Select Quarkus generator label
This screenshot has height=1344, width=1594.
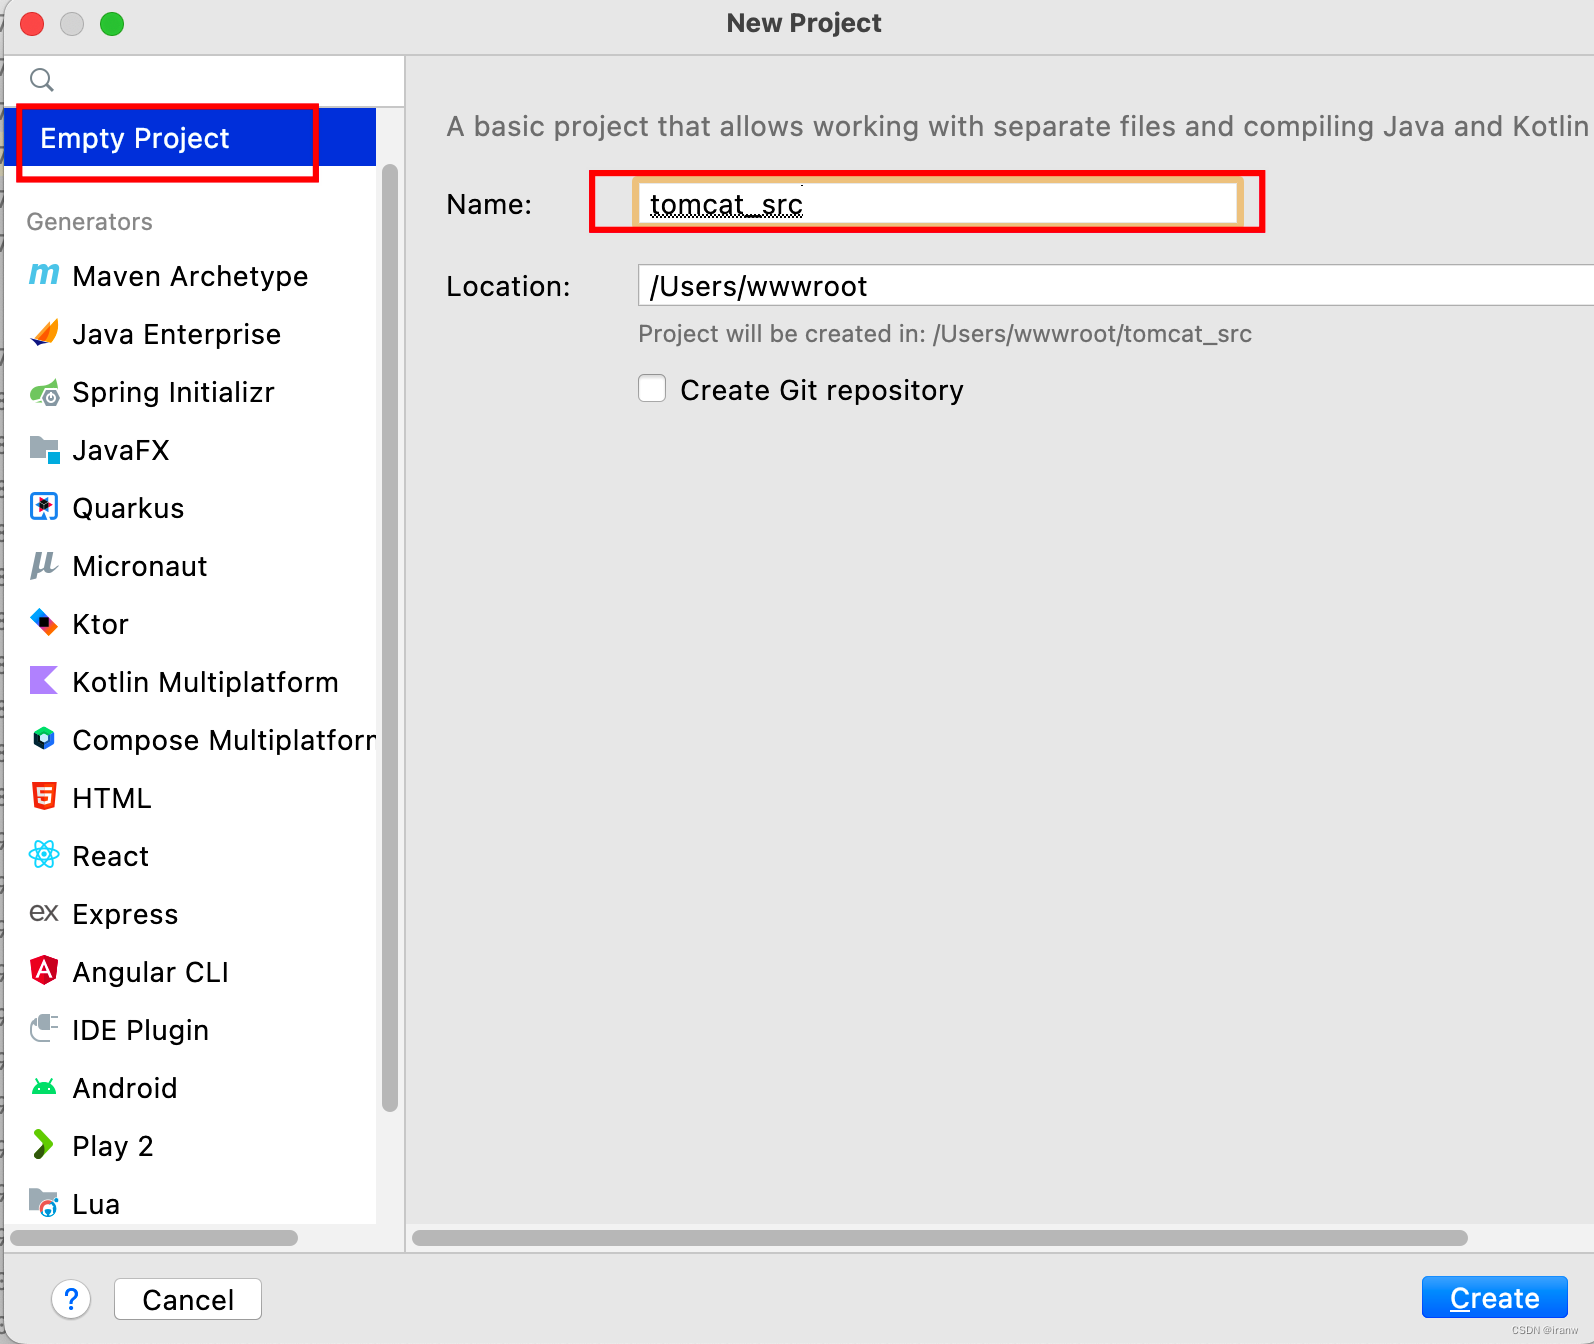[x=129, y=508]
